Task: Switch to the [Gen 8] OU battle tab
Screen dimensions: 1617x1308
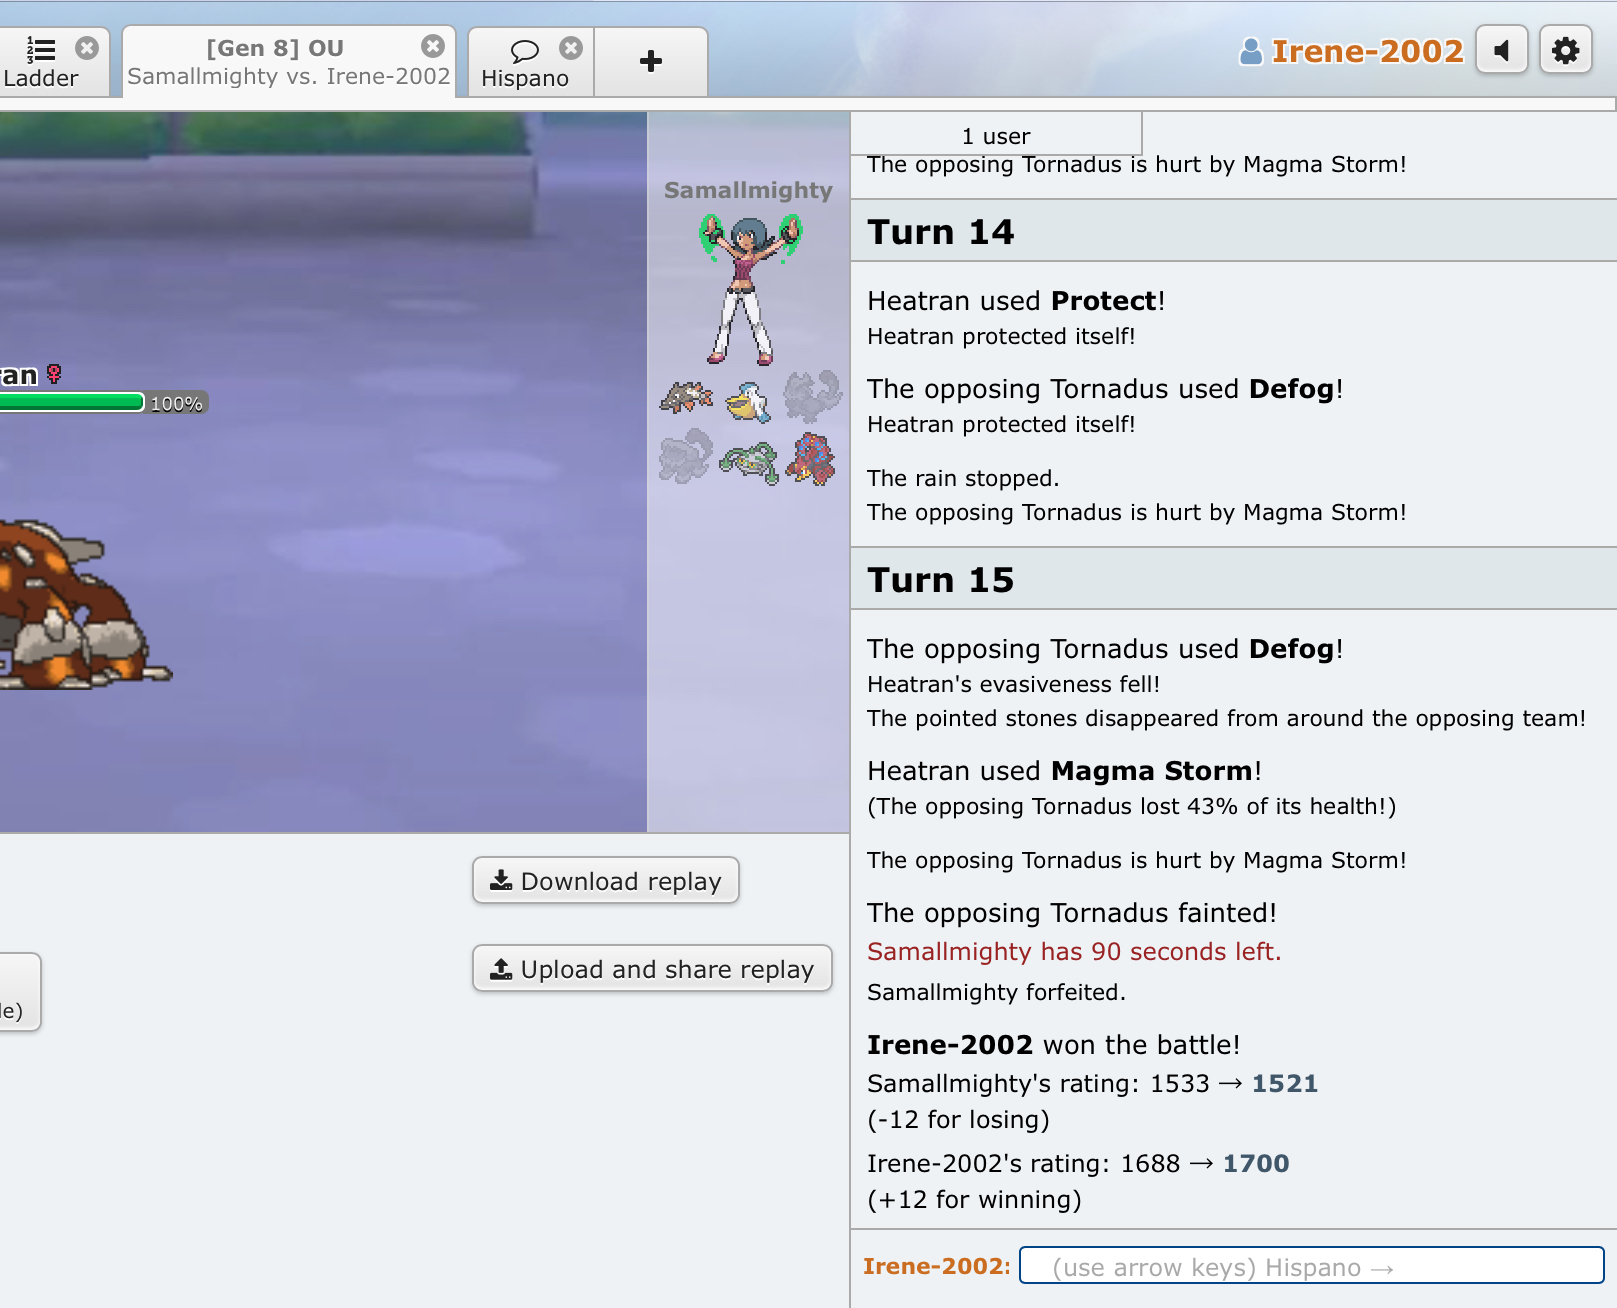Action: pos(288,62)
